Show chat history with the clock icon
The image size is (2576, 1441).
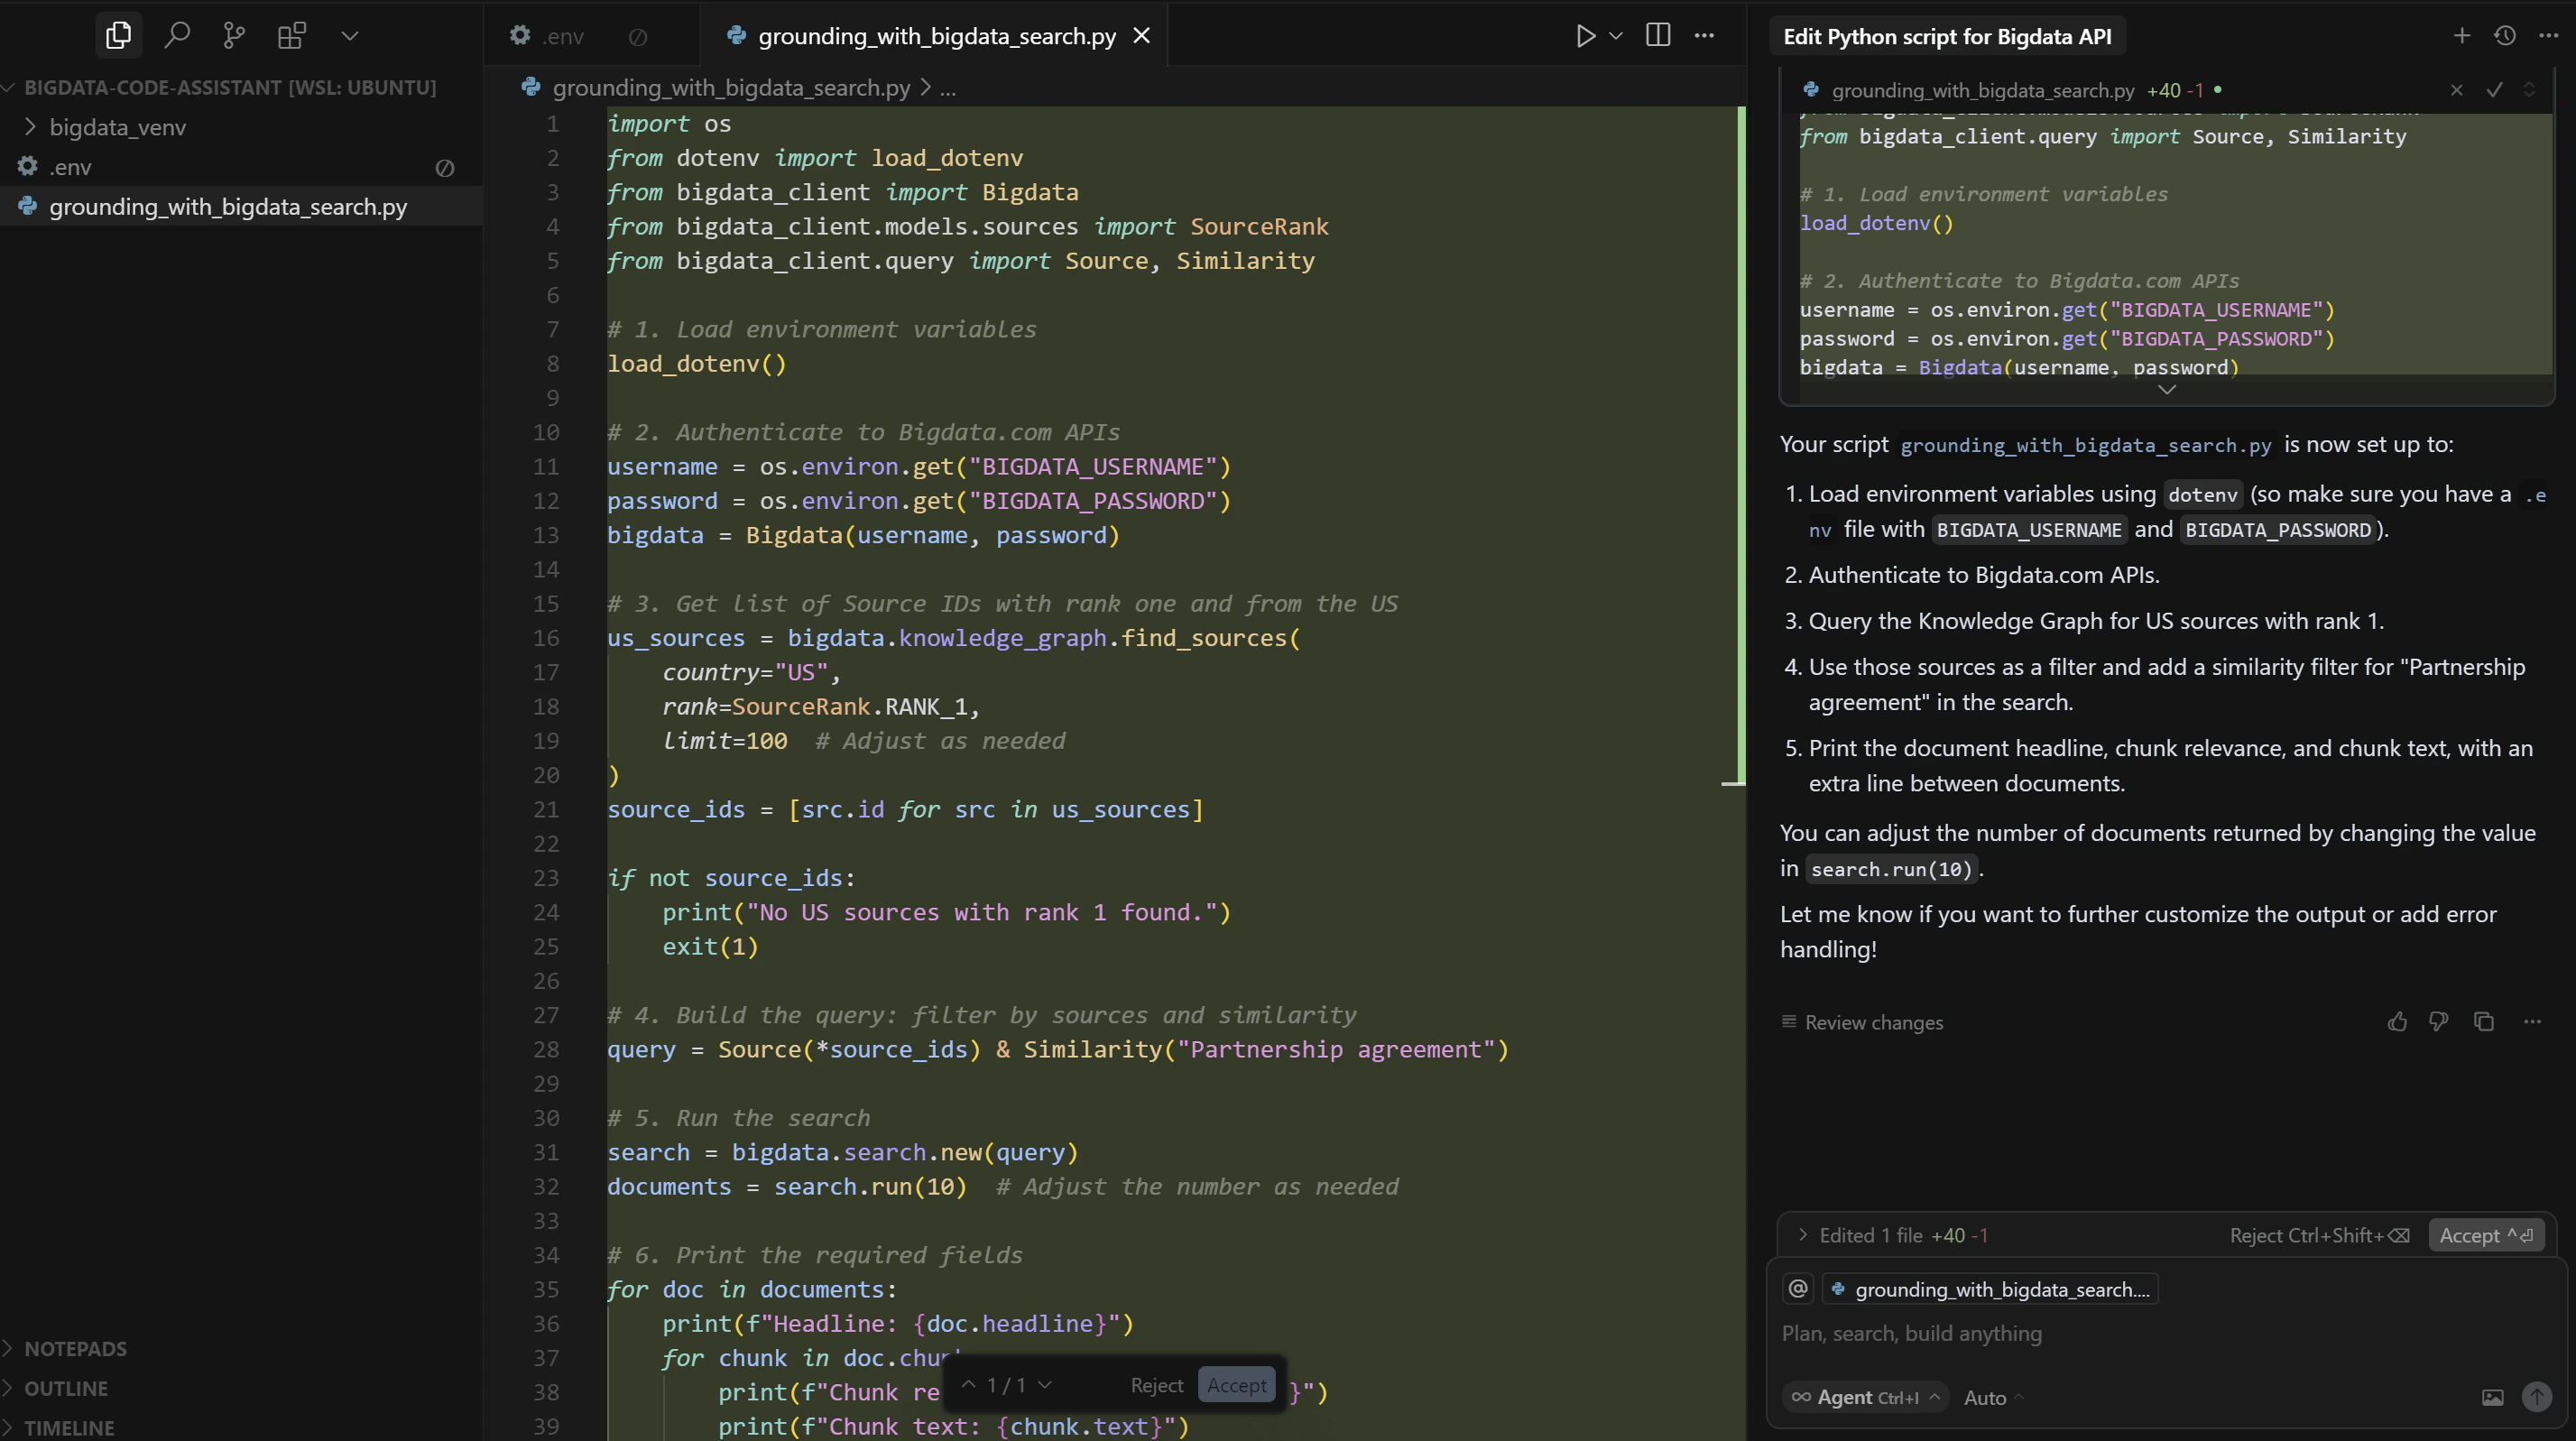pos(2504,36)
